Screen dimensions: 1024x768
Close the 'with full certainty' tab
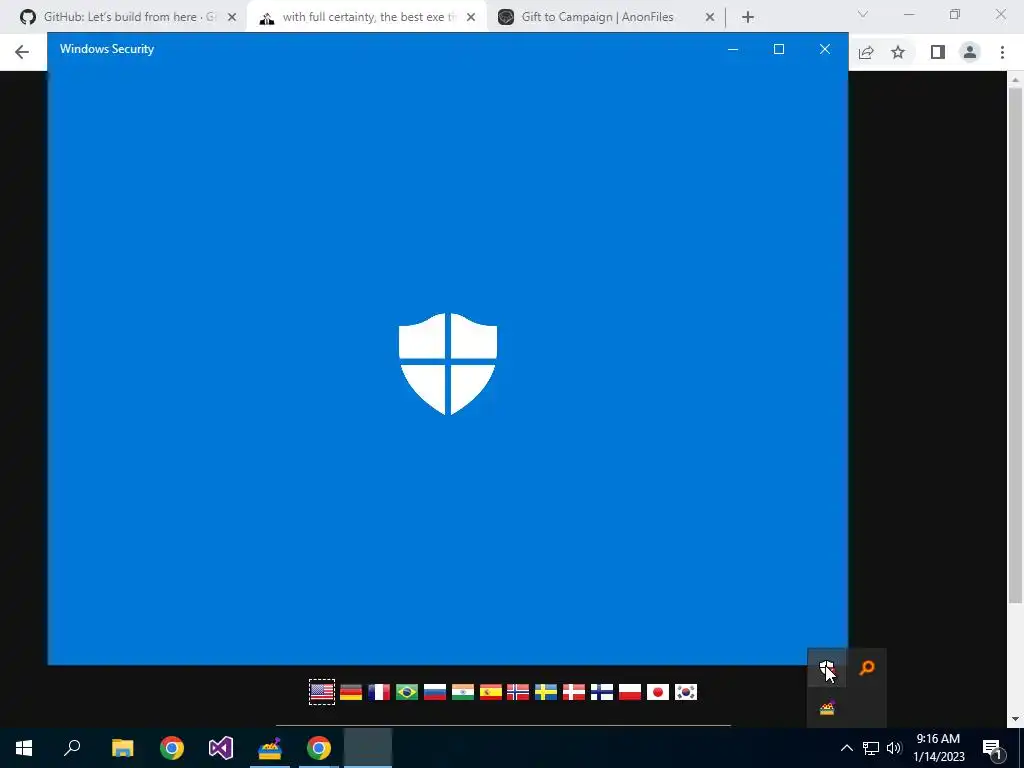tap(471, 17)
